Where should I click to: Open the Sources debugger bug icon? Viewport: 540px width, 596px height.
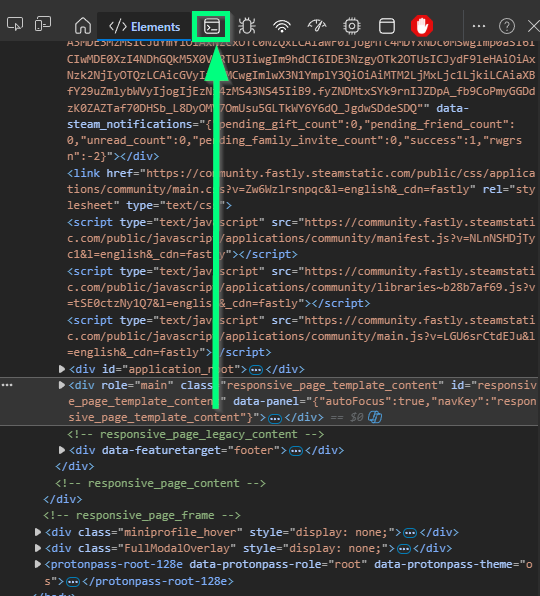(247, 26)
